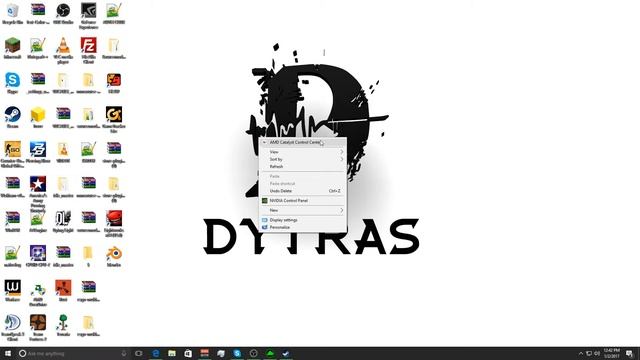The image size is (640, 360).
Task: Select the Terraria tree desktop icon
Action: [63, 322]
